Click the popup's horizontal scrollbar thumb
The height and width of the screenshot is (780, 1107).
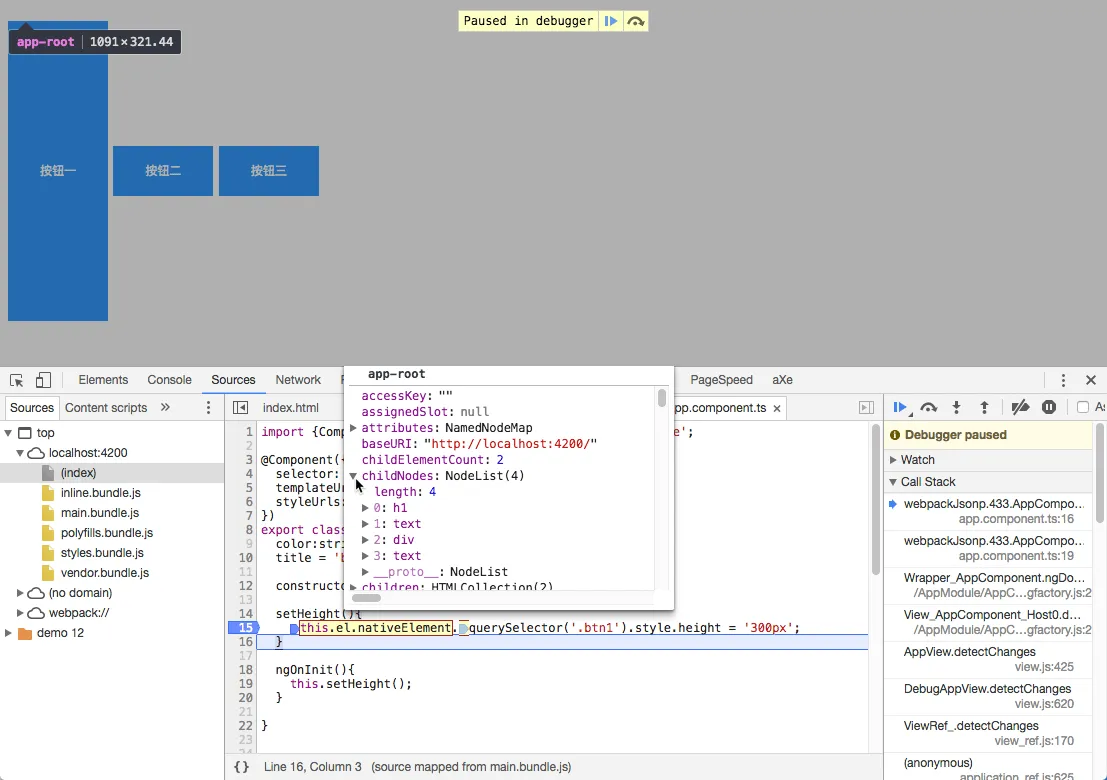(x=367, y=598)
